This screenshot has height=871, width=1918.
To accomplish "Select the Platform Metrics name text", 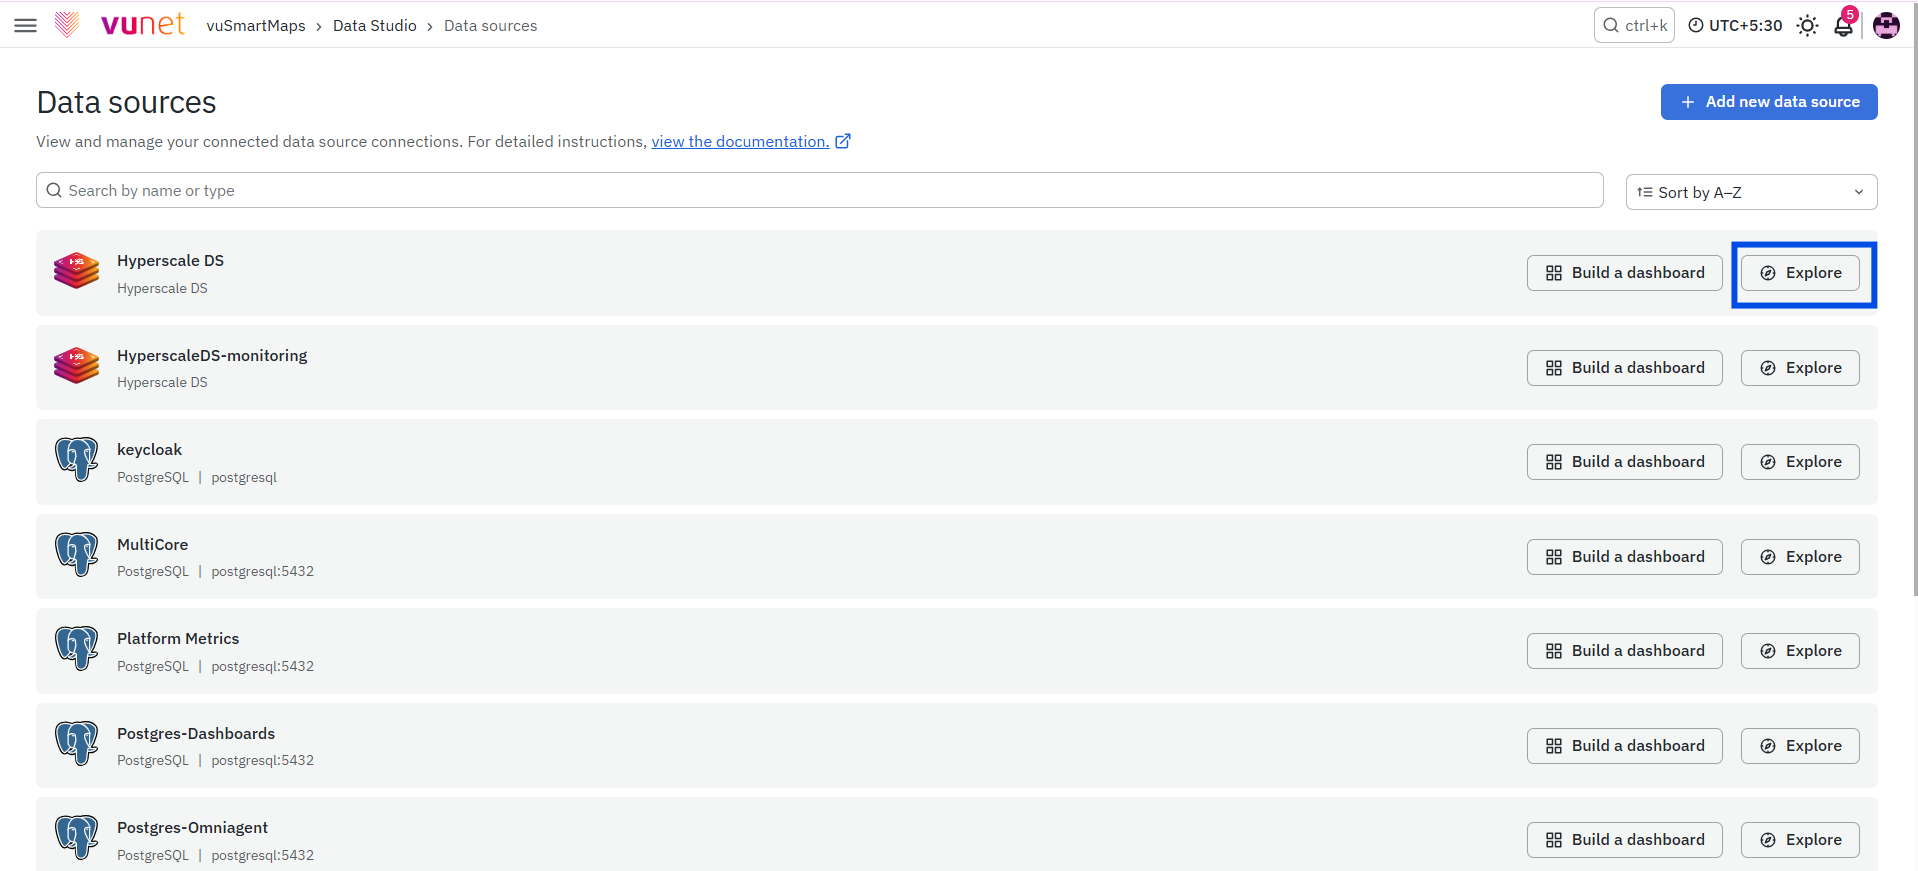I will pyautogui.click(x=178, y=639).
